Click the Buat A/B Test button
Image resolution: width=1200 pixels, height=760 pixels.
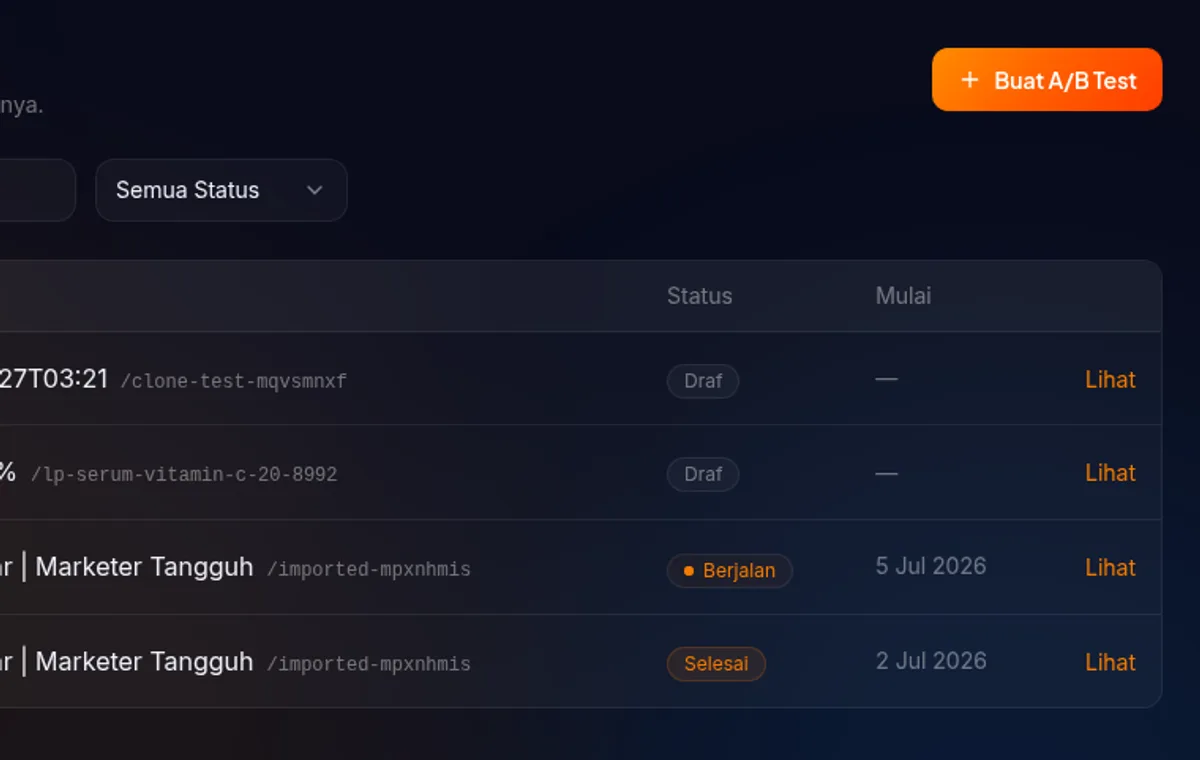coord(1047,79)
